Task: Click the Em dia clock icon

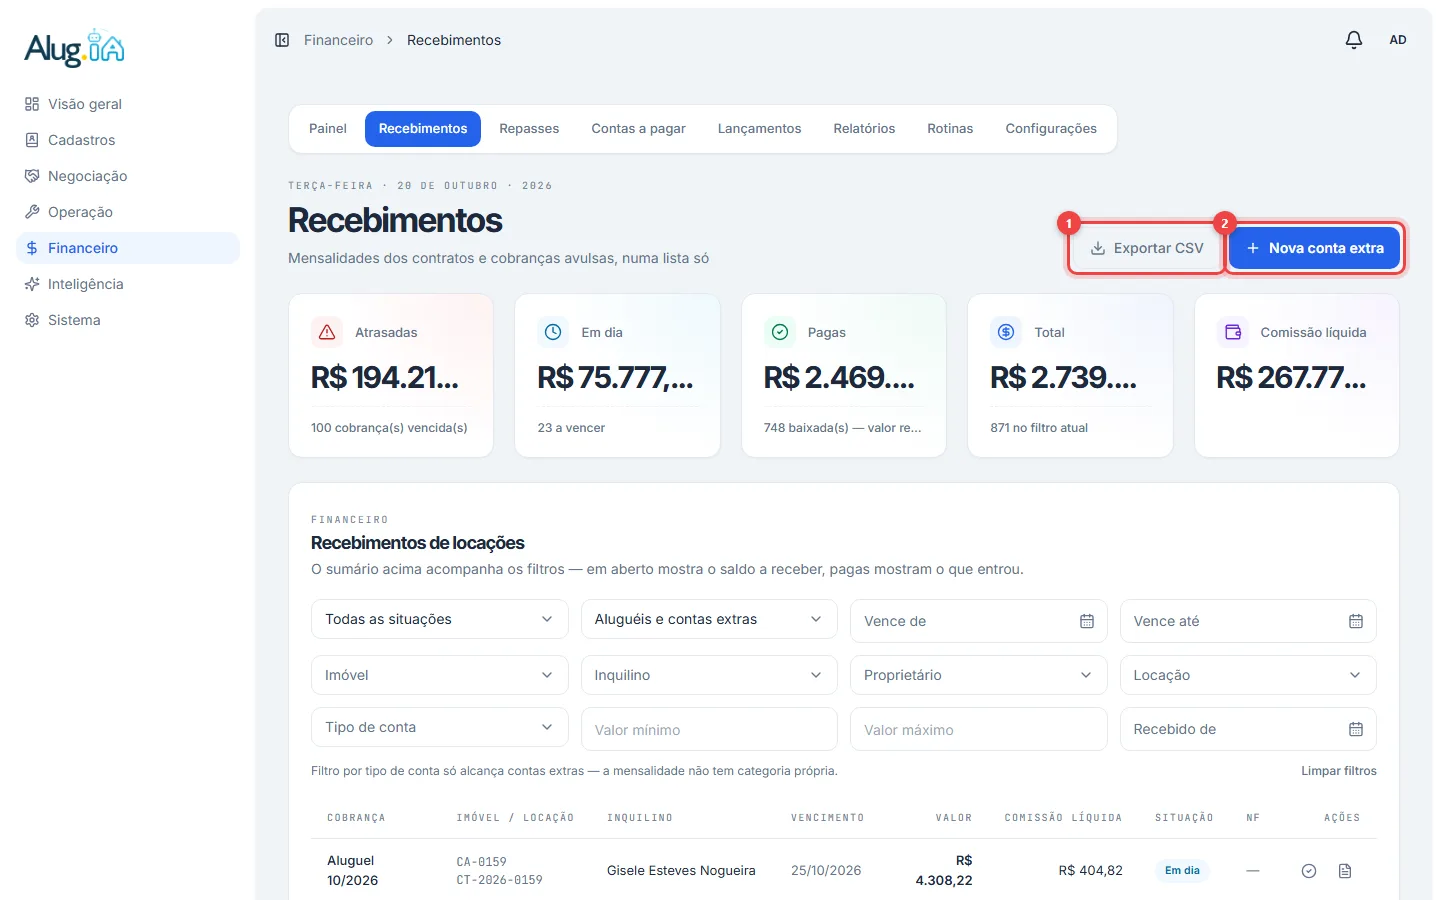Action: (553, 332)
